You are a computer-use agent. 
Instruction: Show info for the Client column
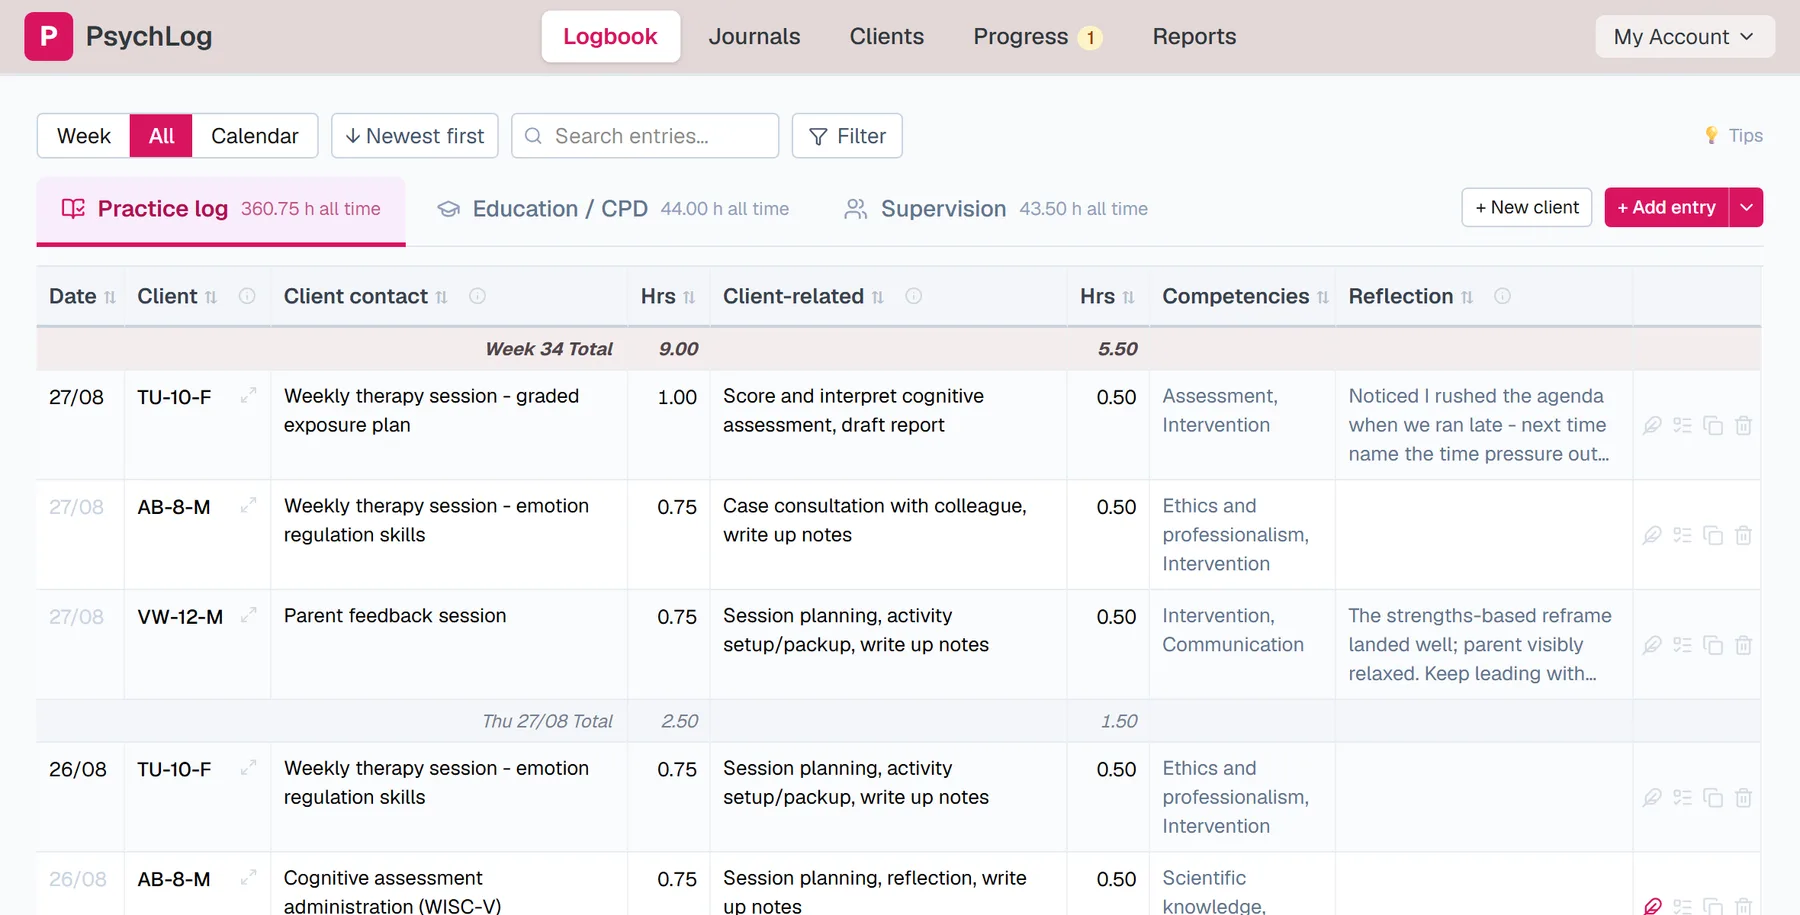247,296
